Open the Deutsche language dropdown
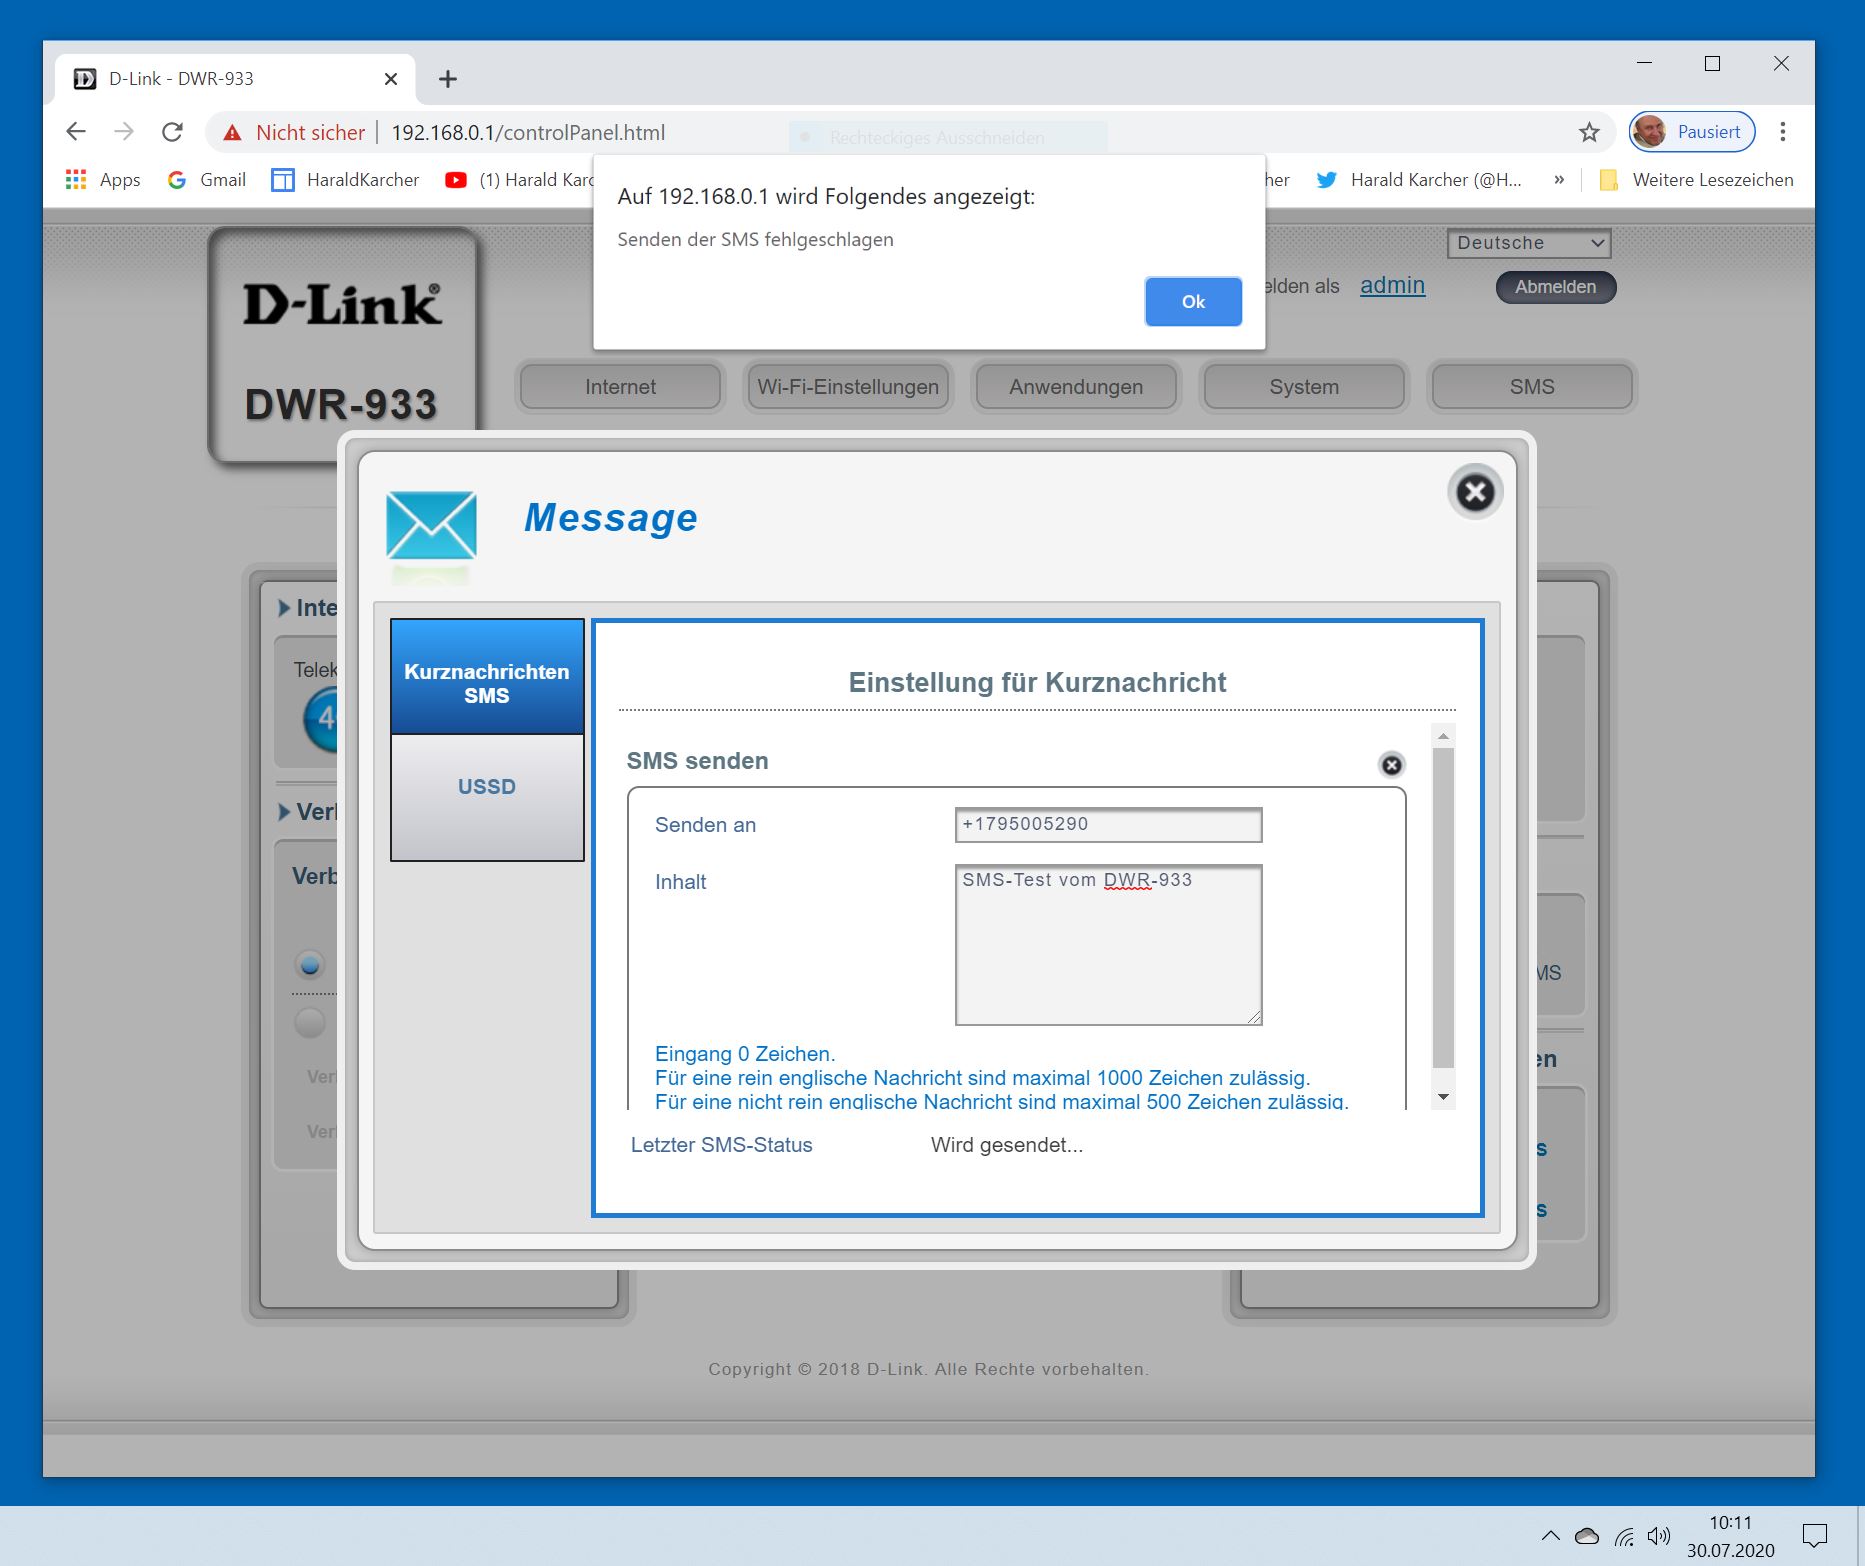This screenshot has width=1865, height=1566. pyautogui.click(x=1529, y=243)
